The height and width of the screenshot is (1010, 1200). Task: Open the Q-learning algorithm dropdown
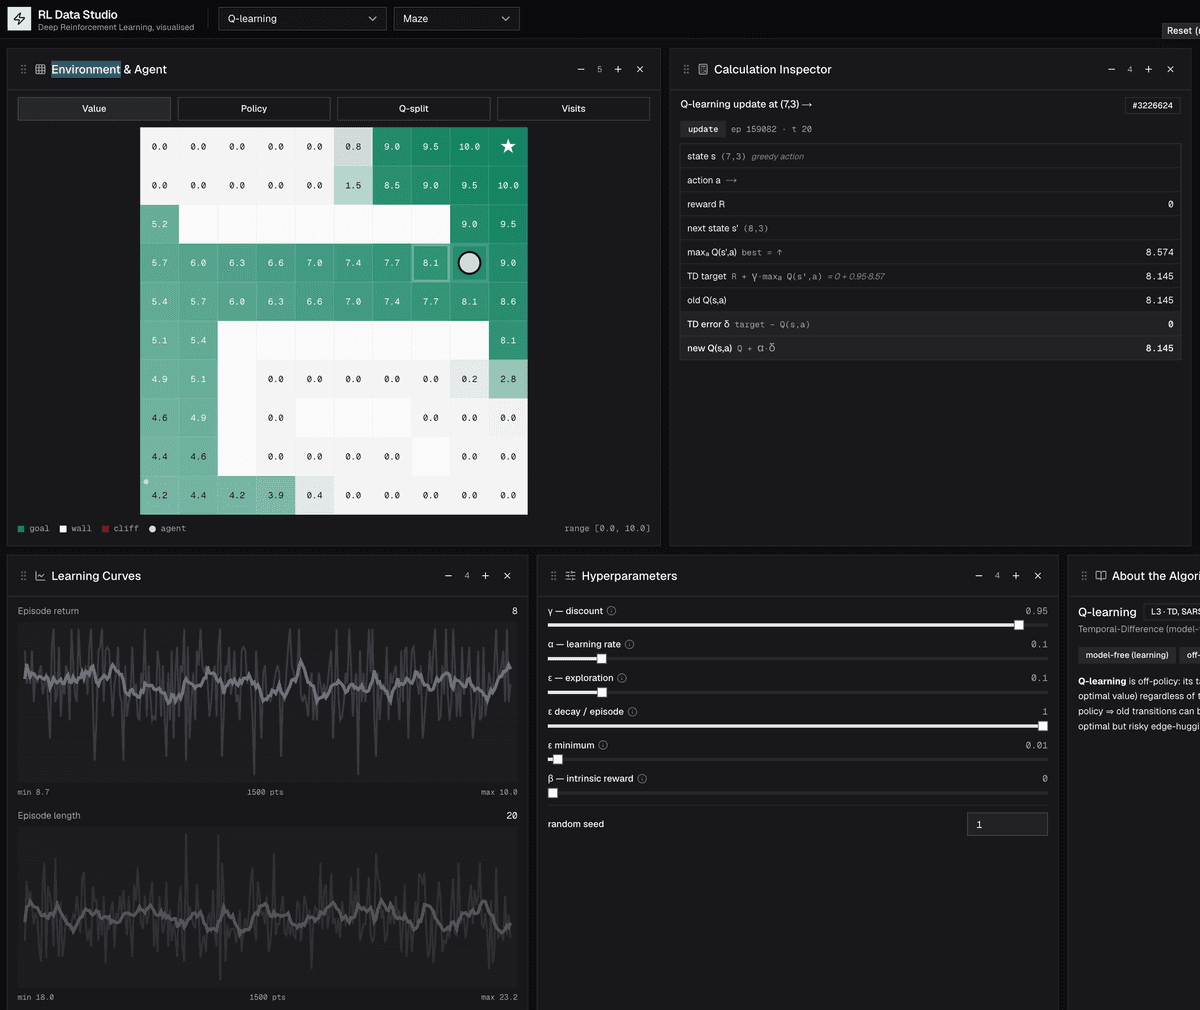[x=302, y=19]
